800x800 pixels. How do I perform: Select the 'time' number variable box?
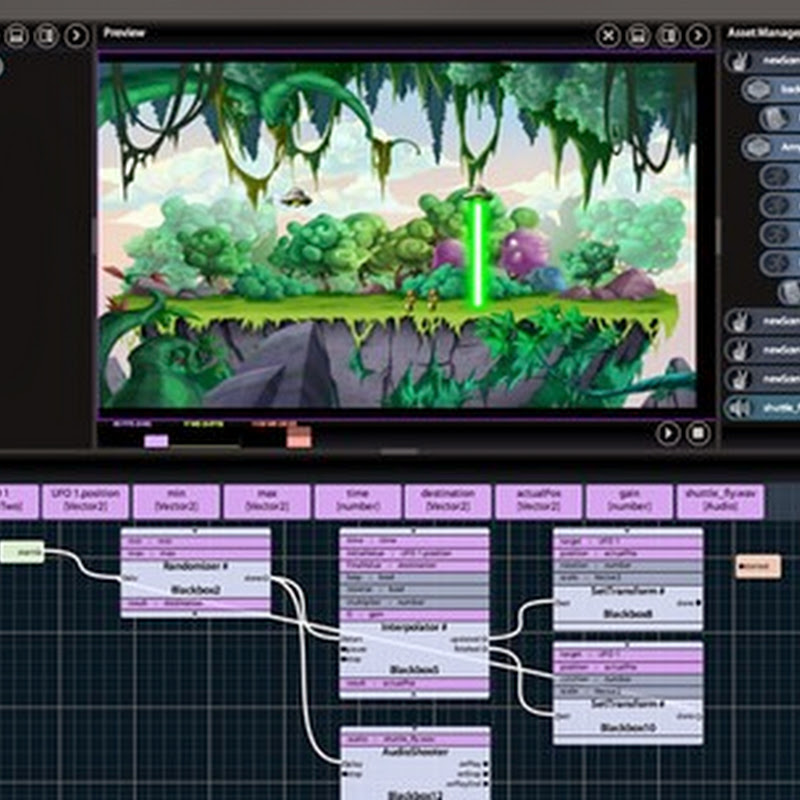pos(358,501)
